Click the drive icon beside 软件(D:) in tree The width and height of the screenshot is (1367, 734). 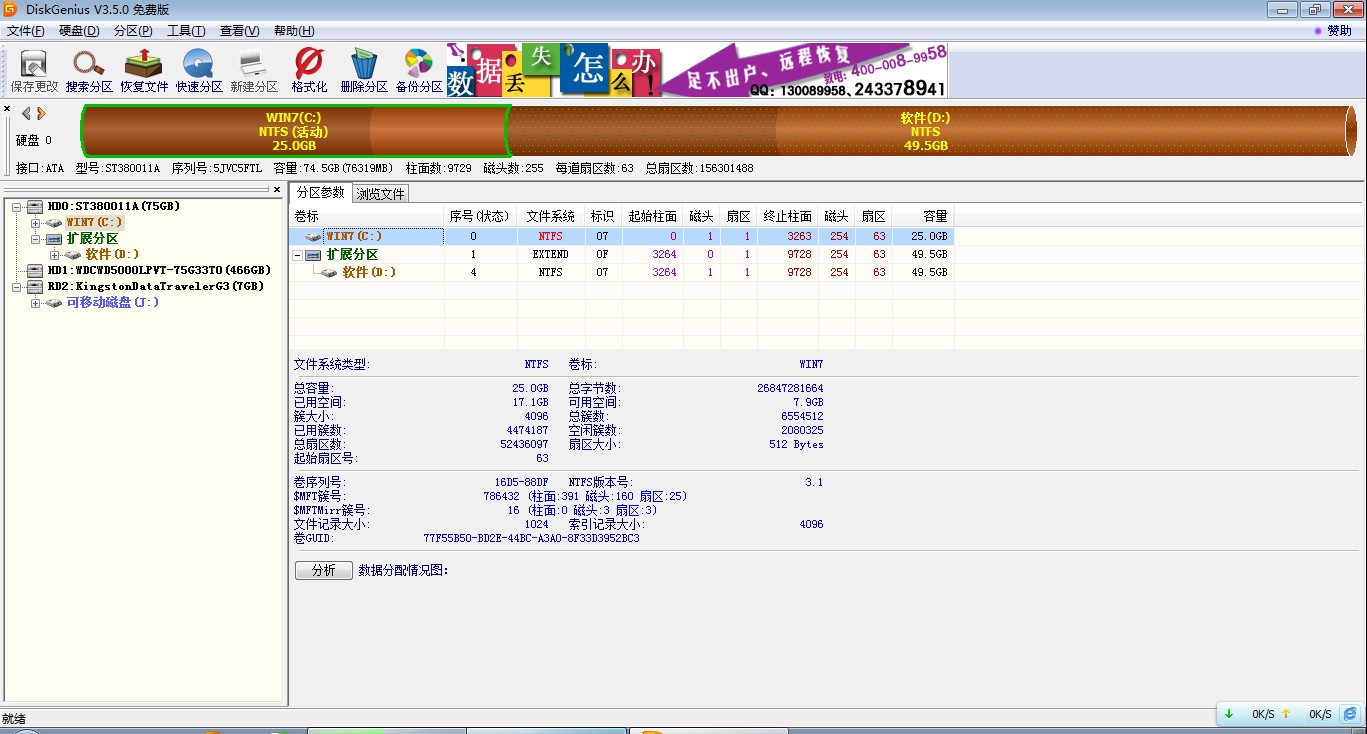pos(73,254)
